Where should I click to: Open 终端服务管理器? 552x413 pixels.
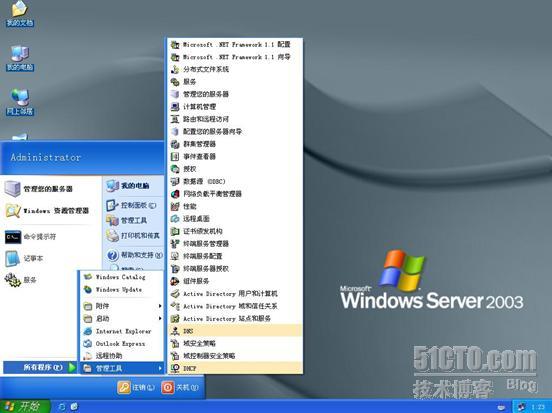pyautogui.click(x=234, y=244)
